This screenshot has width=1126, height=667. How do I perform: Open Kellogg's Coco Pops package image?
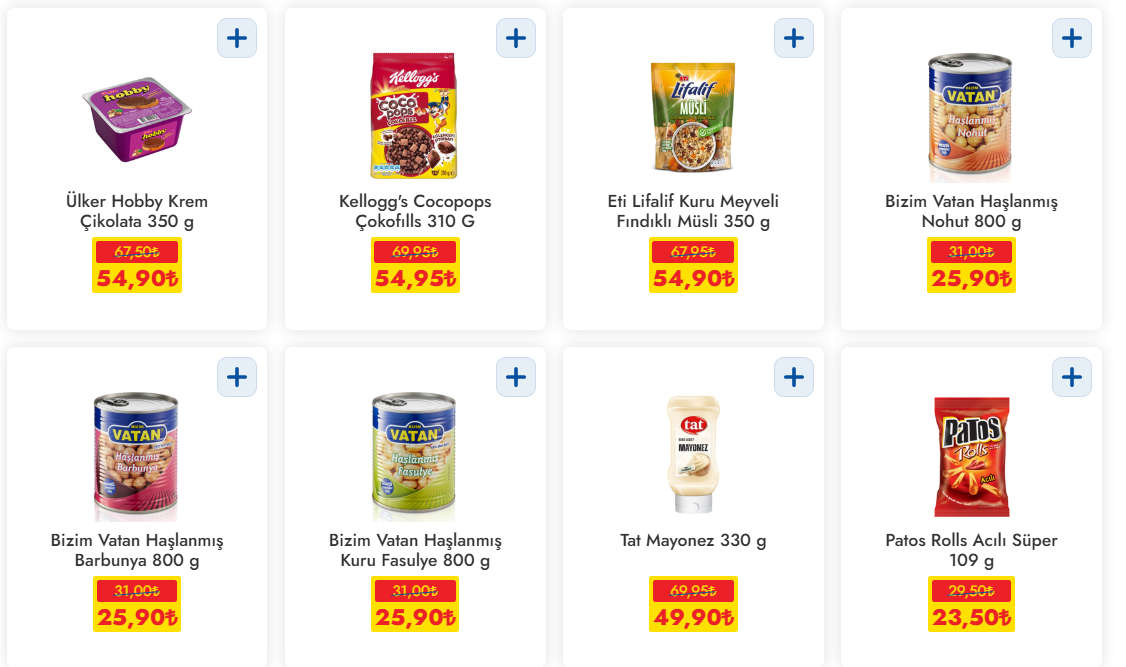pos(414,116)
